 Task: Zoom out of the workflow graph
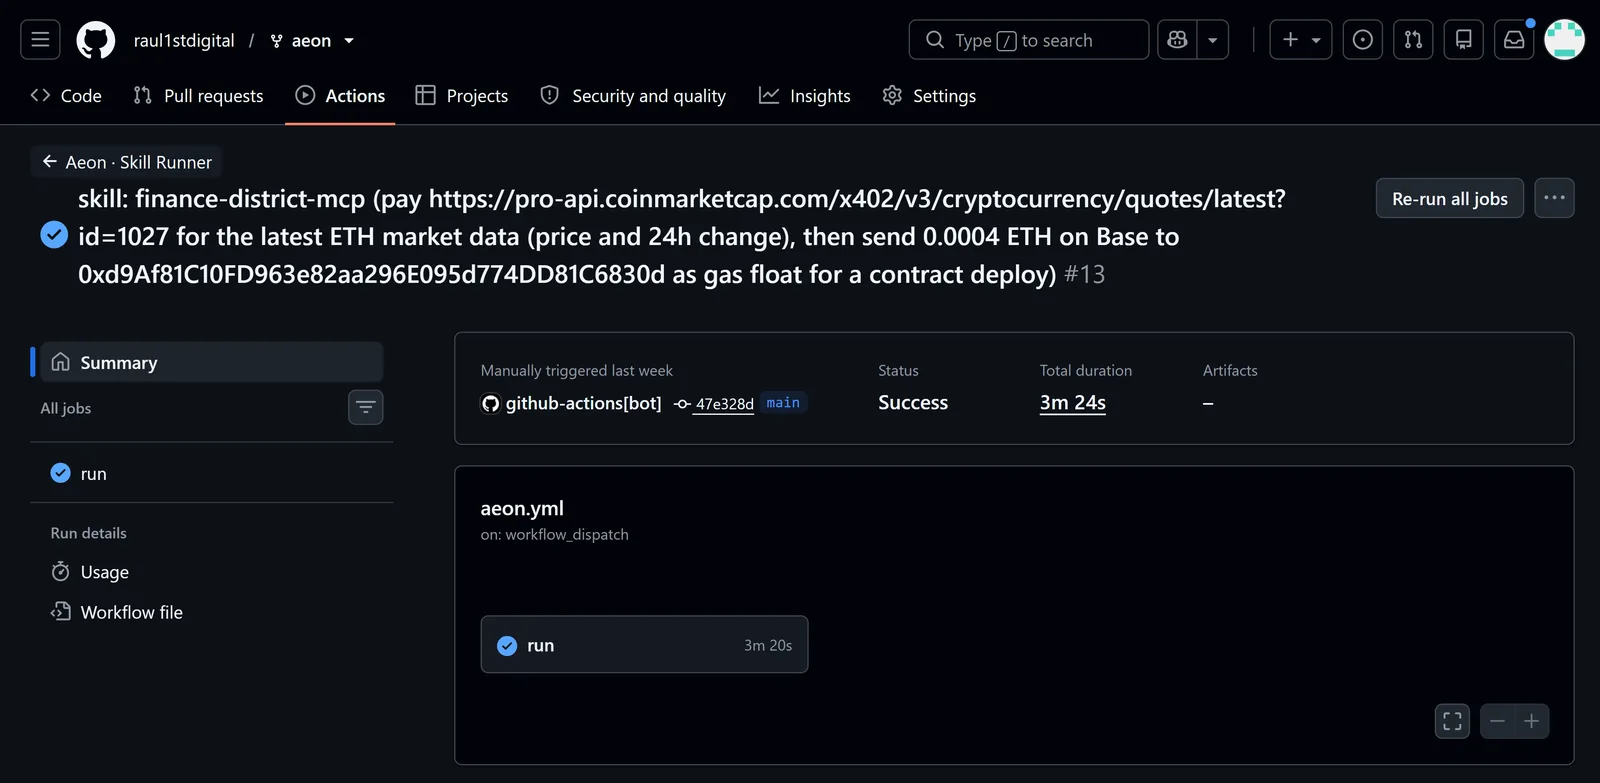[1497, 721]
